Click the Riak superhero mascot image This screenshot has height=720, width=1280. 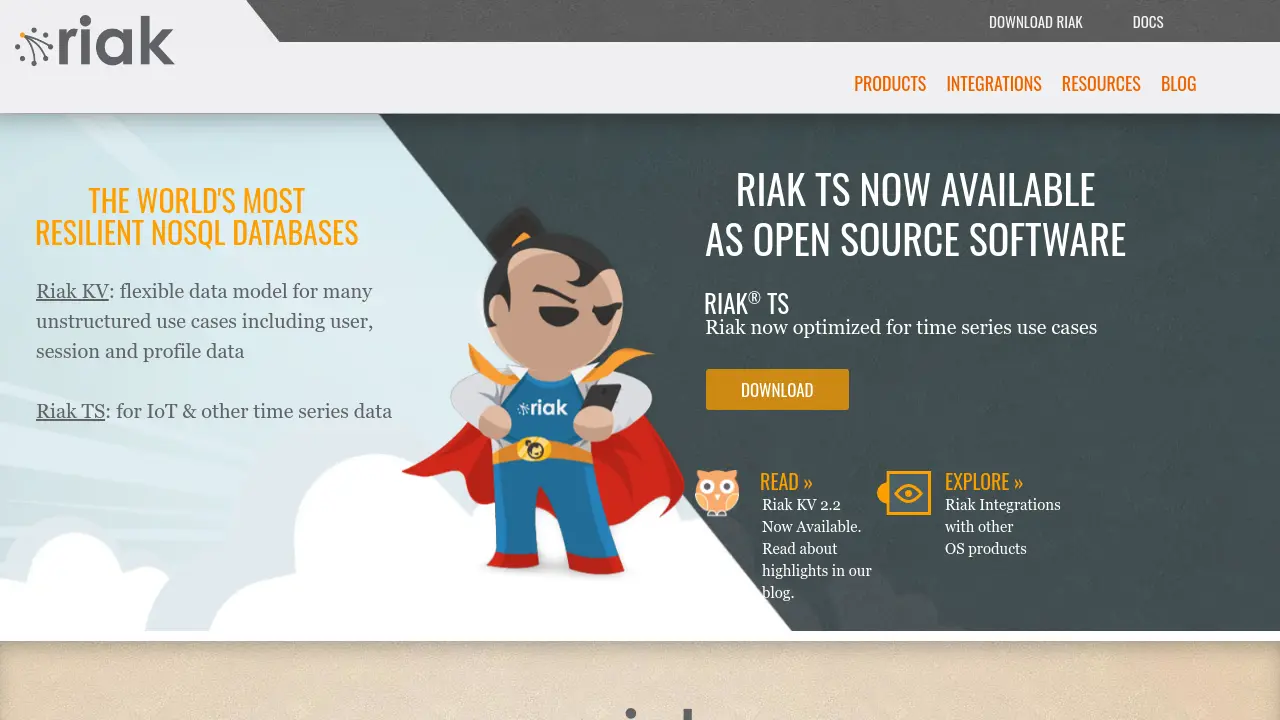coord(545,392)
